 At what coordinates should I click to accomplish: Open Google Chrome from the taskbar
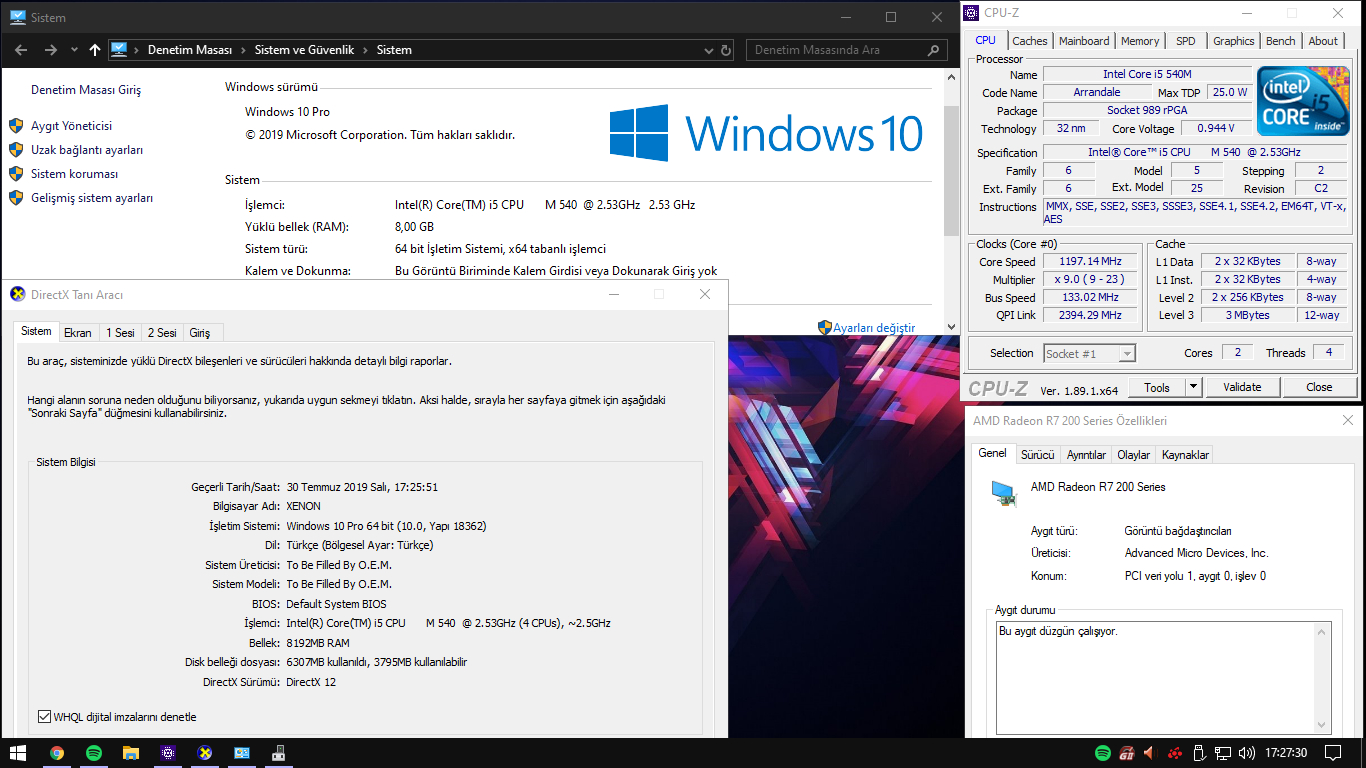coord(57,753)
